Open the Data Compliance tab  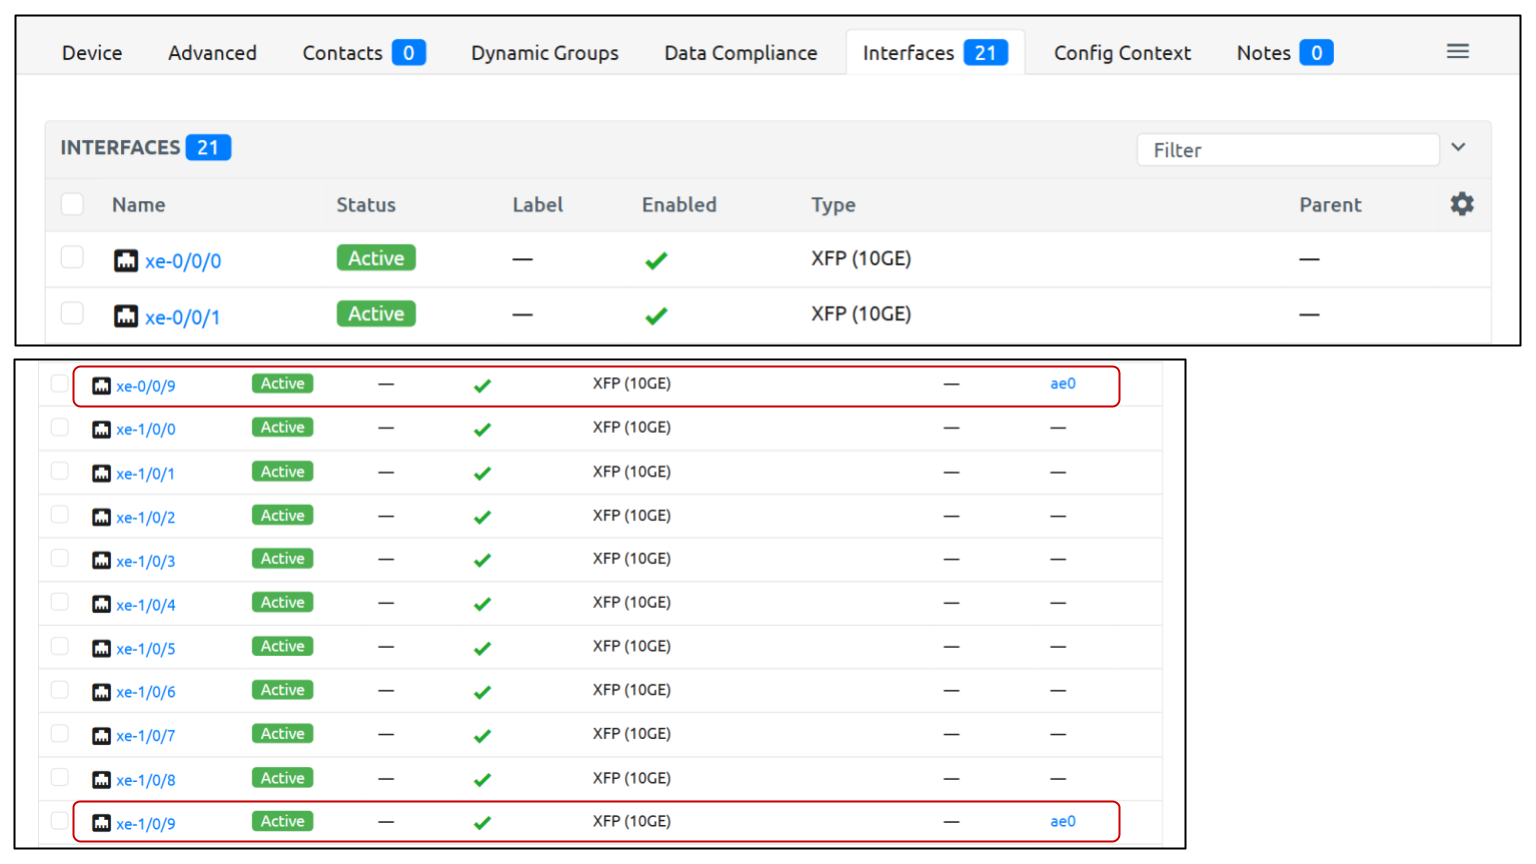[740, 53]
